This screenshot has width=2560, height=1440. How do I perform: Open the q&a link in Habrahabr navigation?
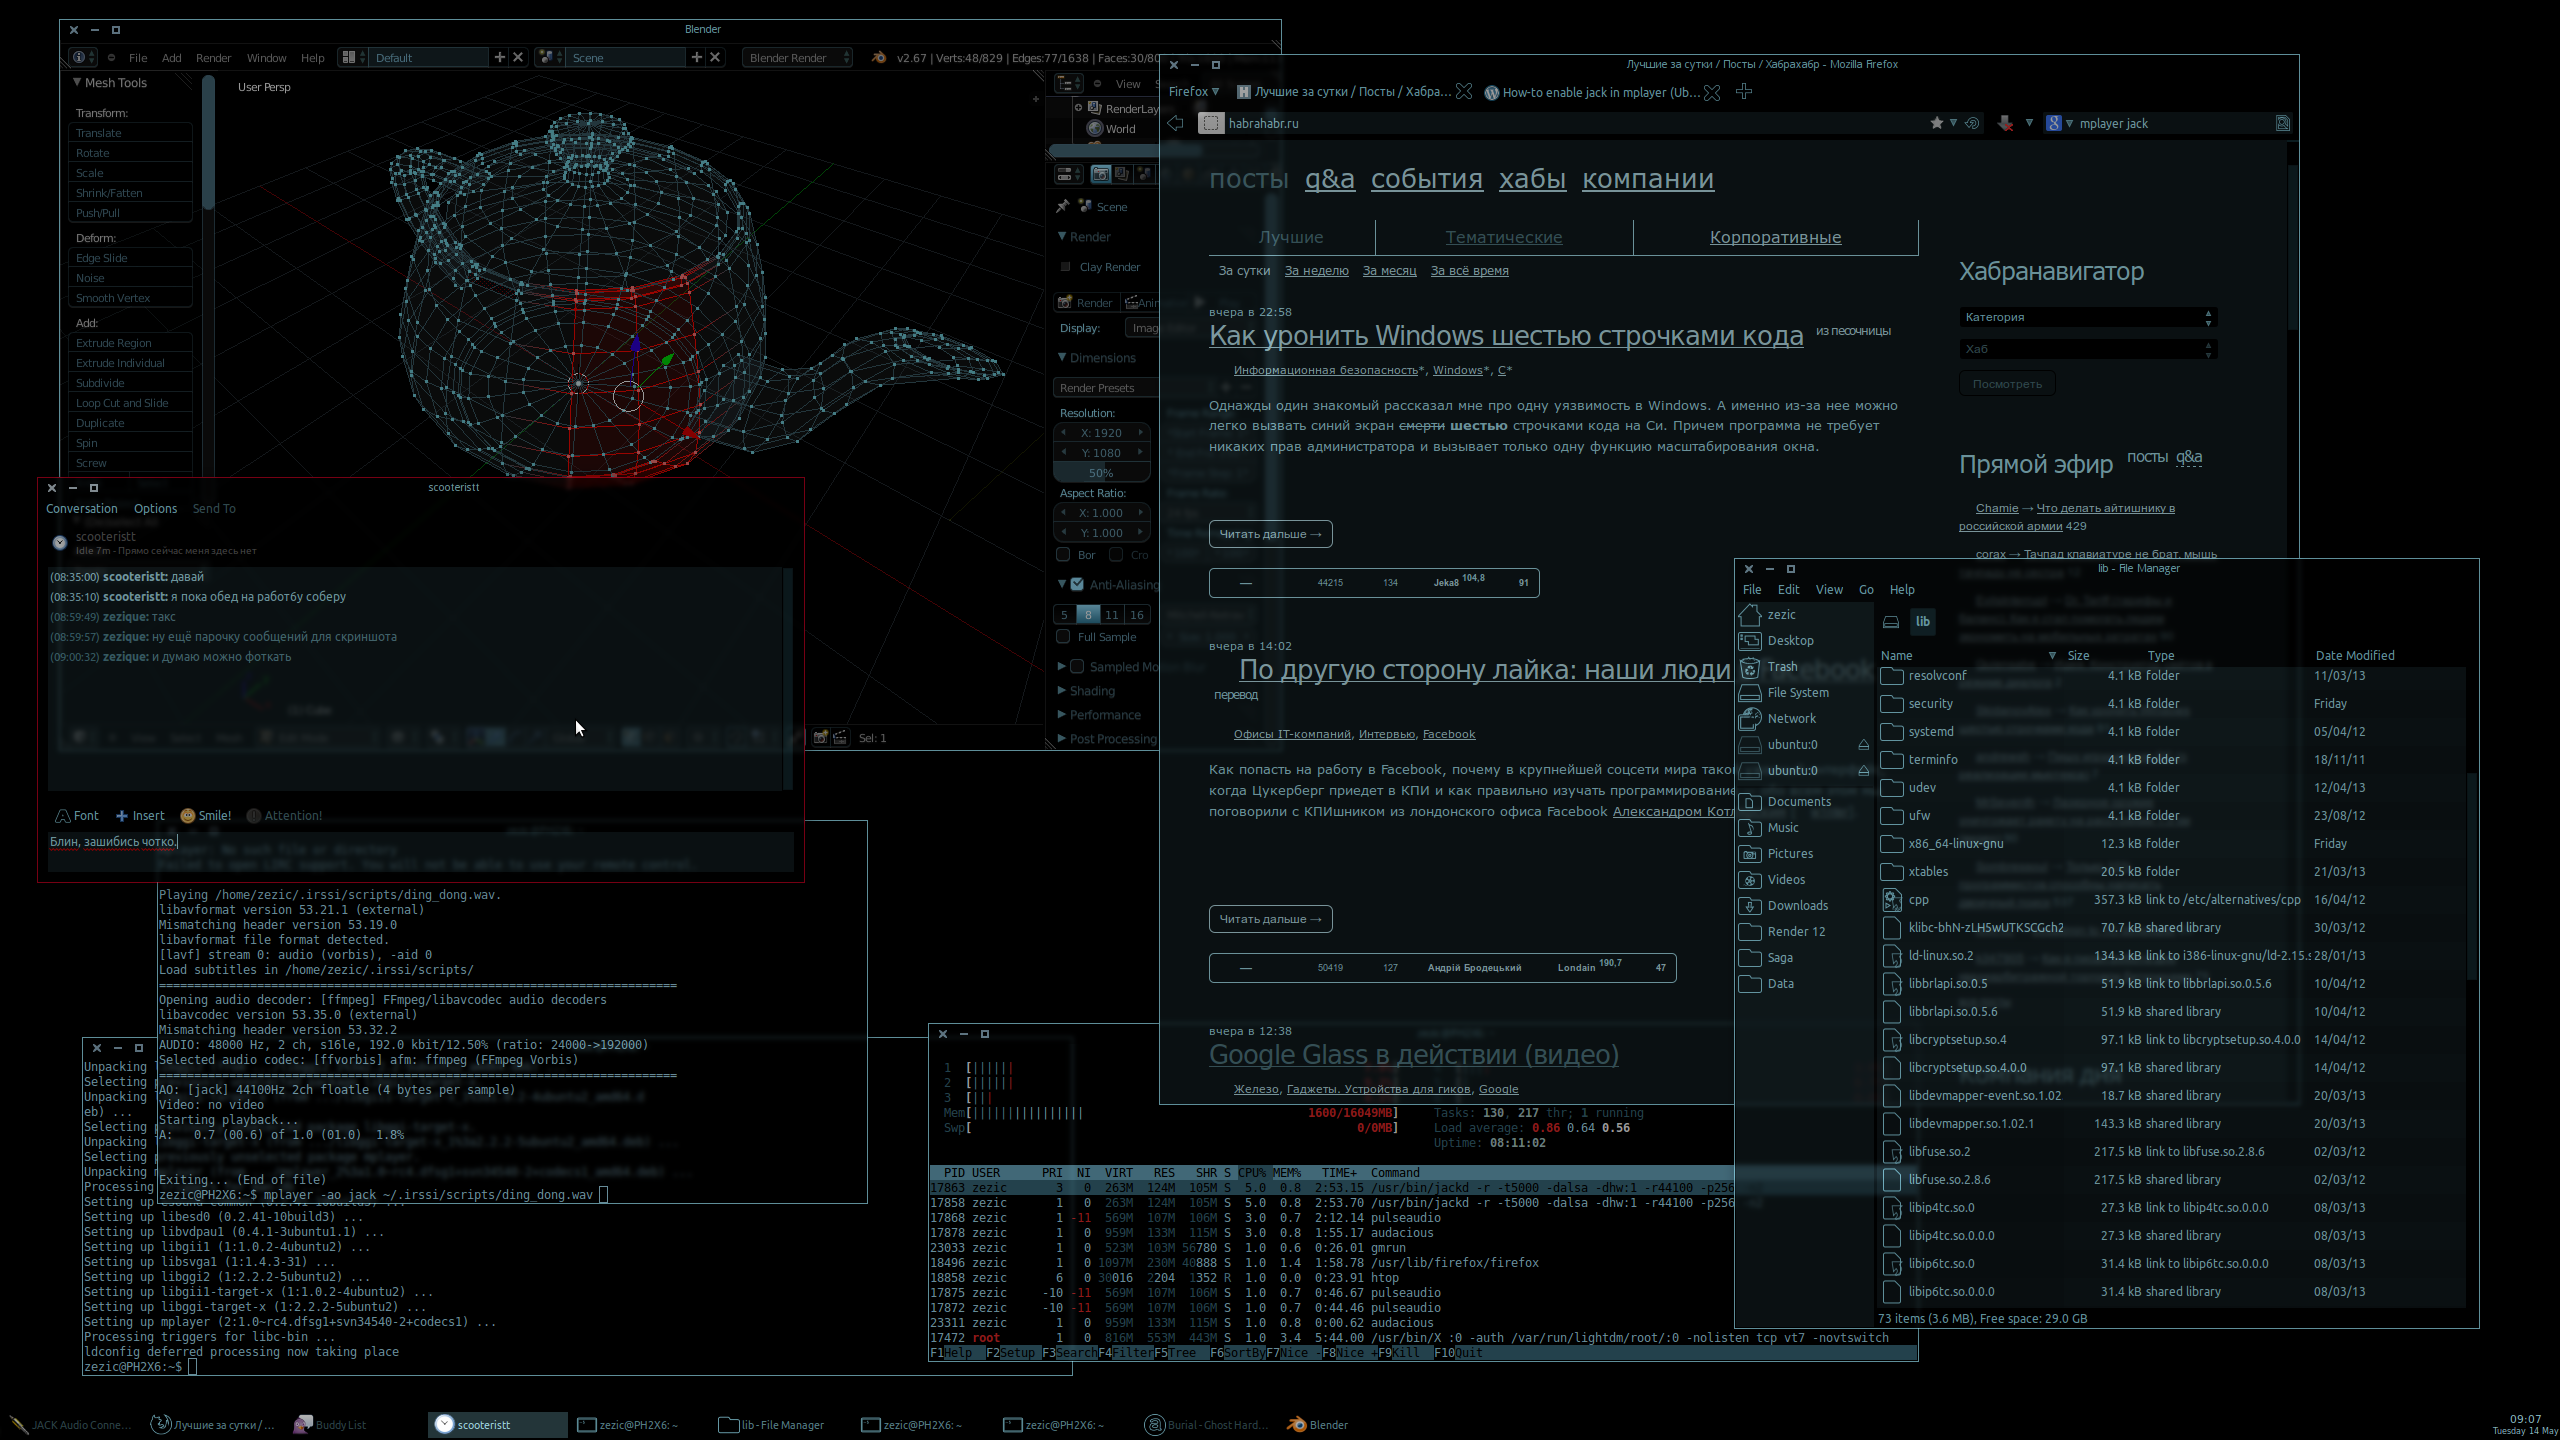coord(1329,179)
